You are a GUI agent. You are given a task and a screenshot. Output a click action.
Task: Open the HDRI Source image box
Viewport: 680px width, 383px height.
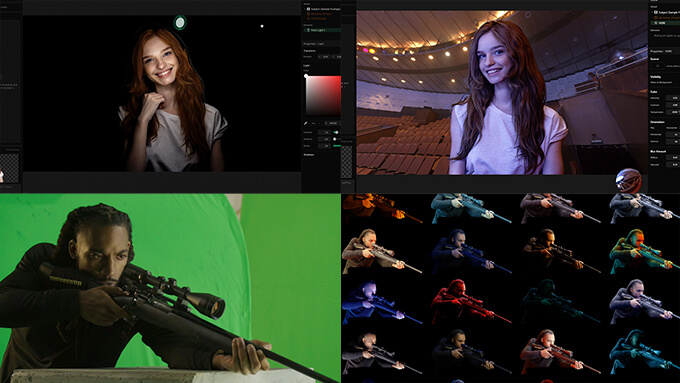click(657, 66)
